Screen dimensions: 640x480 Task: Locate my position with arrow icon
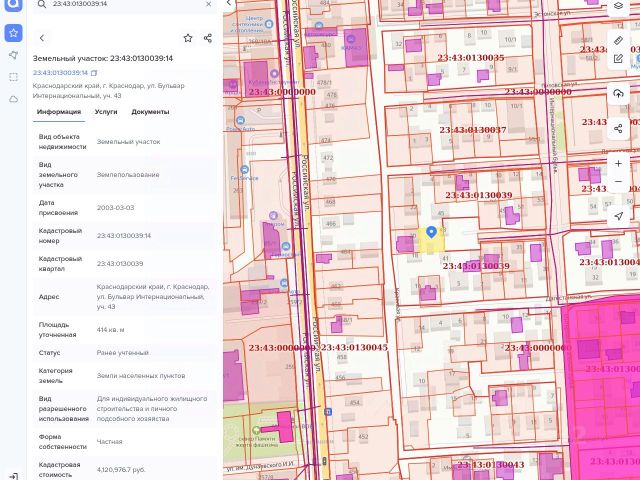619,216
